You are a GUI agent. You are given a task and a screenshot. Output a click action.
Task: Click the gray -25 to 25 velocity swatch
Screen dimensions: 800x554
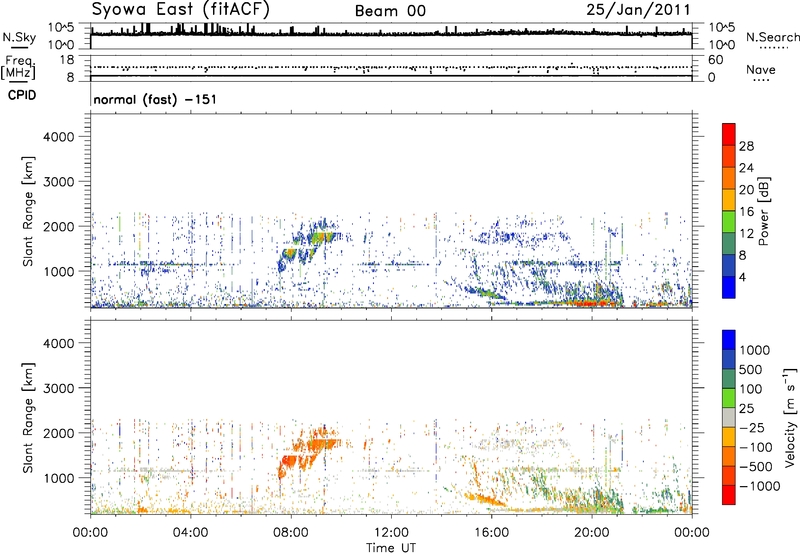point(729,417)
